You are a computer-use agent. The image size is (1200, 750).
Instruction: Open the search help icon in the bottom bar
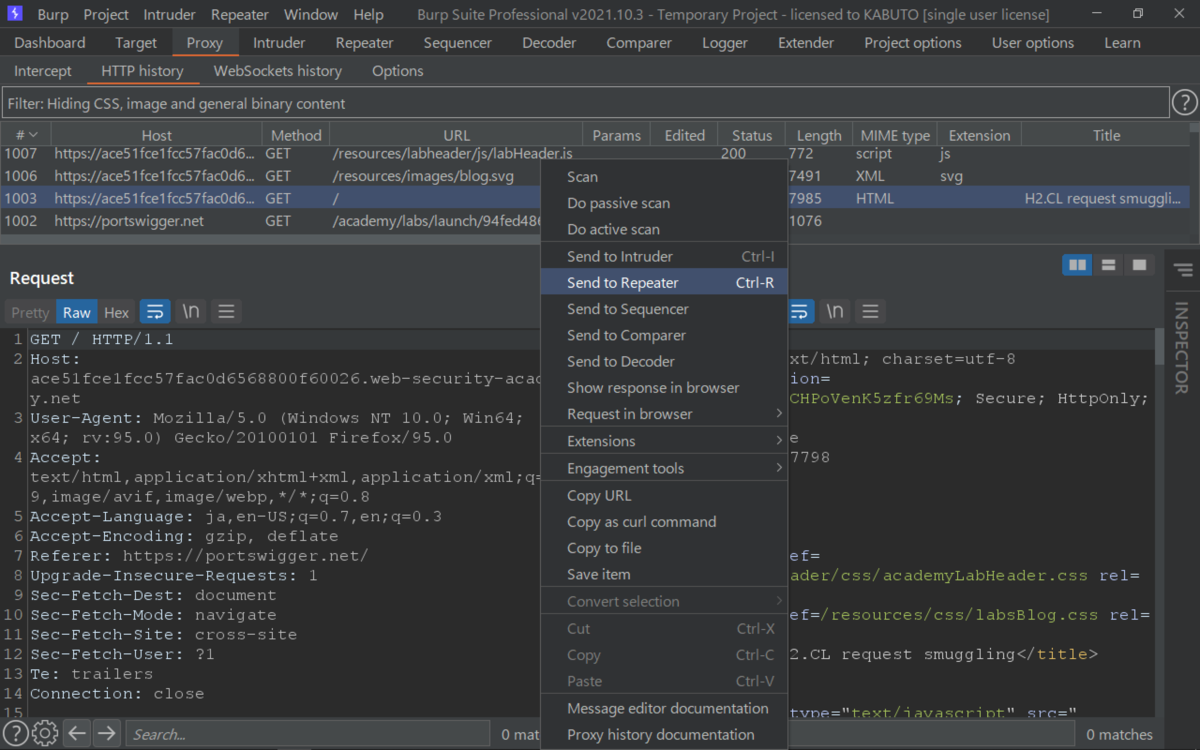(x=15, y=733)
